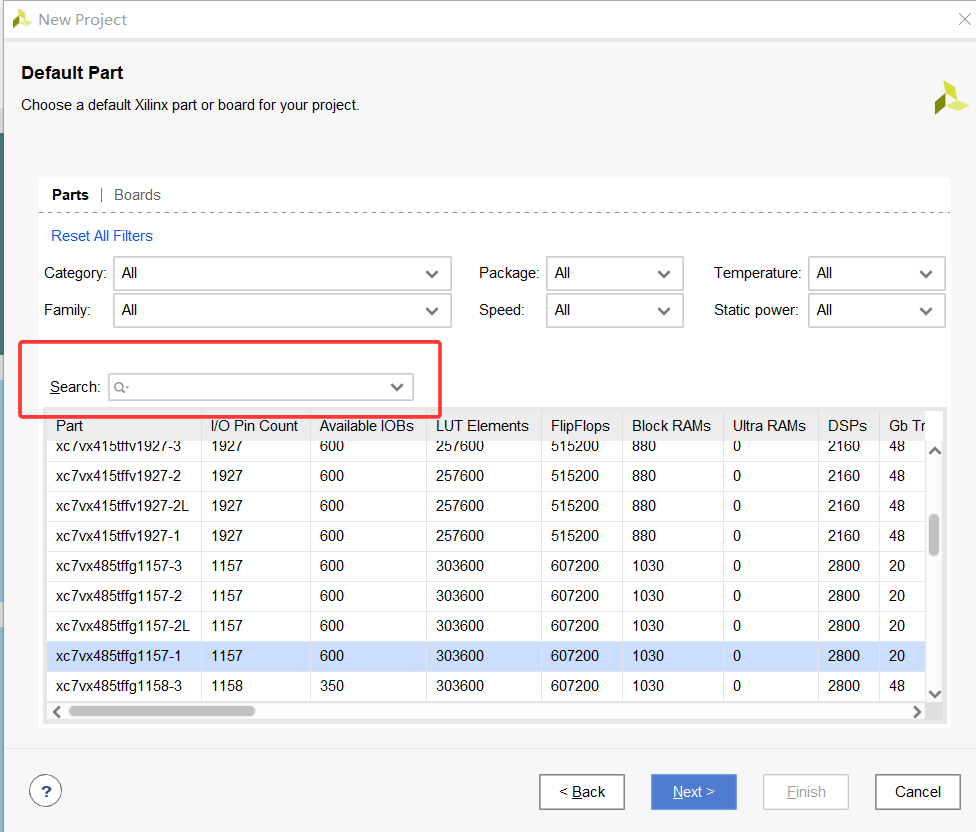Sort by Ultra RAMs column header
This screenshot has height=832, width=976.
[x=771, y=426]
